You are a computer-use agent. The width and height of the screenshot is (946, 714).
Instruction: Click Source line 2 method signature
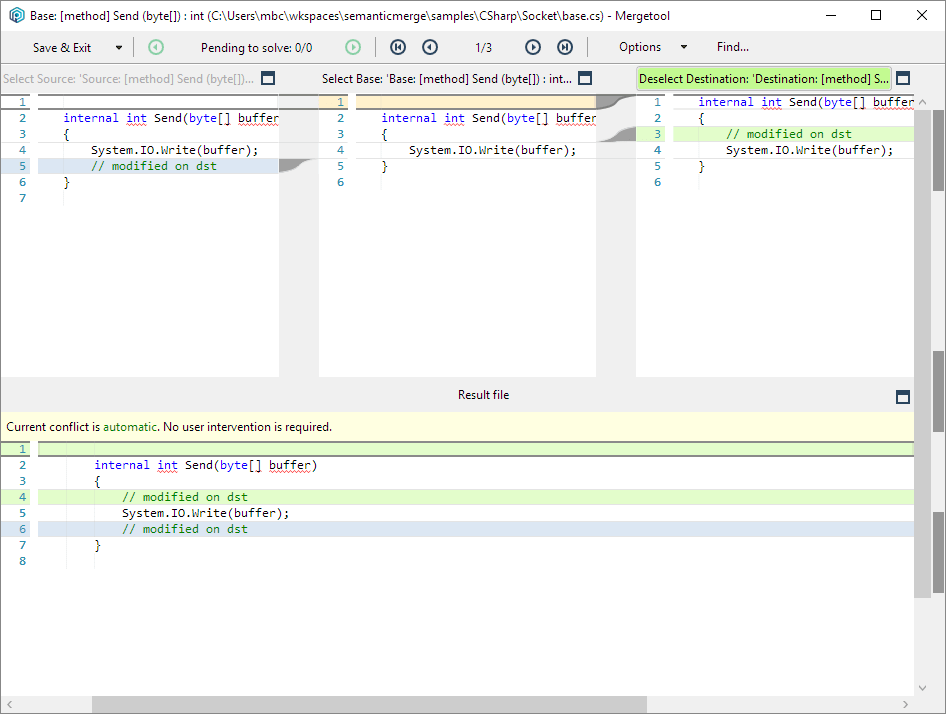[x=171, y=118]
